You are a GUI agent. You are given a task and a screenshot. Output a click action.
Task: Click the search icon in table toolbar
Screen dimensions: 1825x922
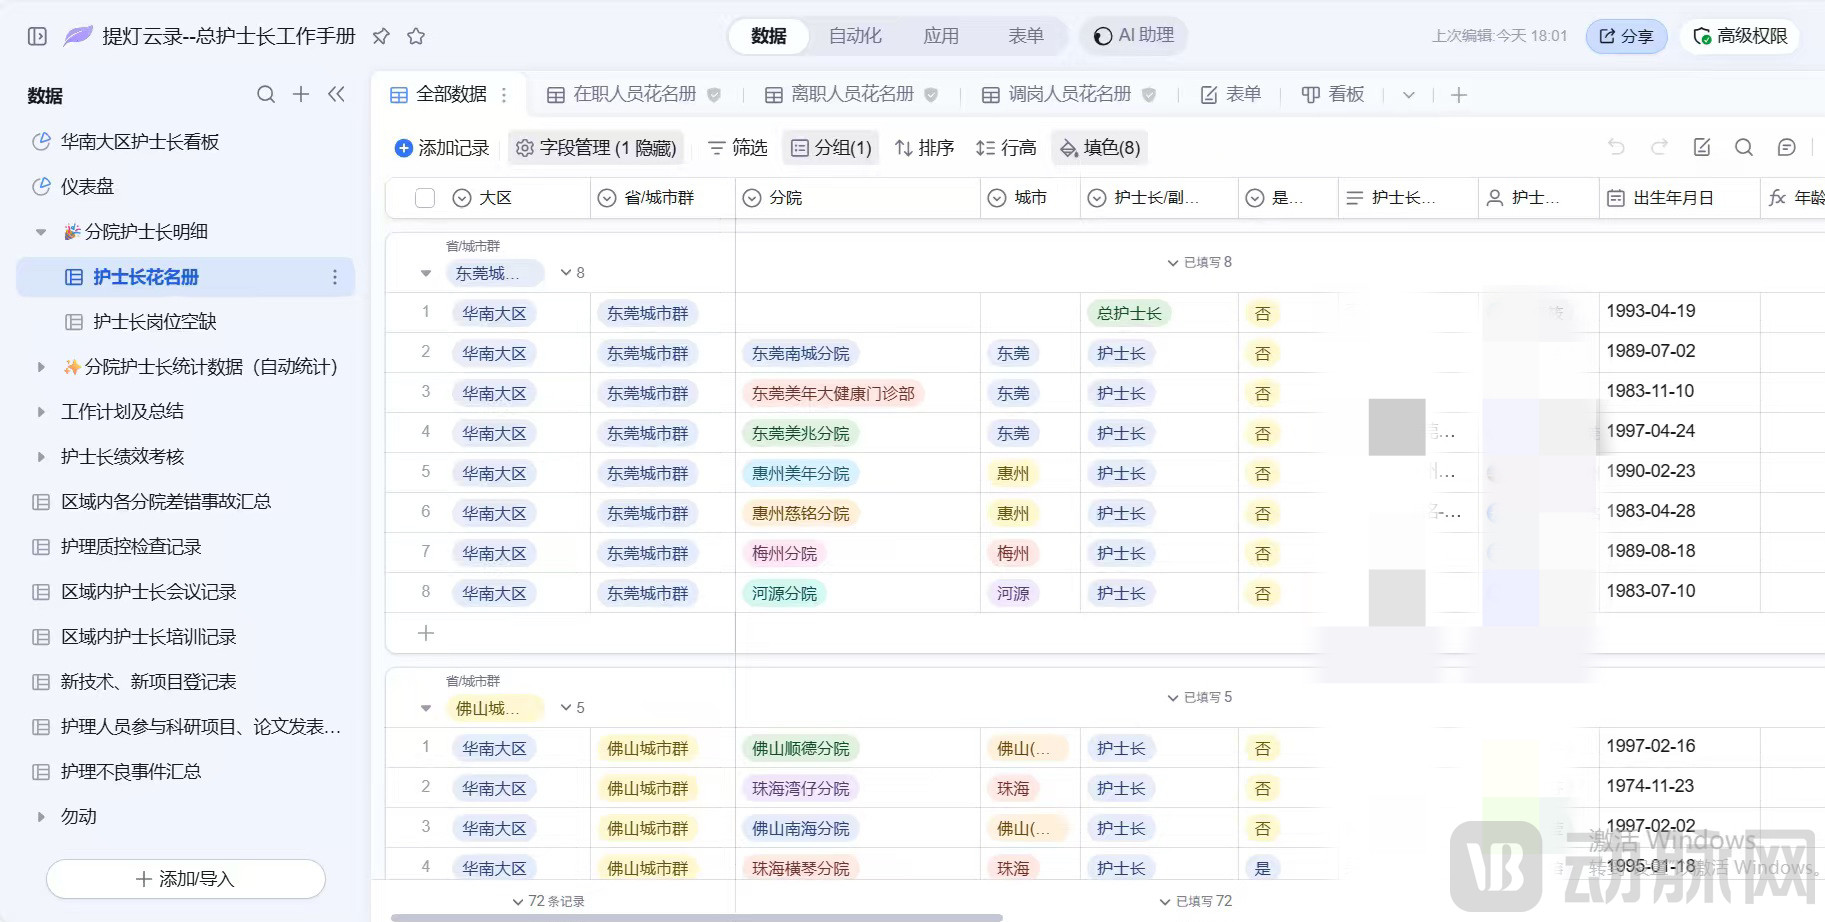coord(1744,147)
